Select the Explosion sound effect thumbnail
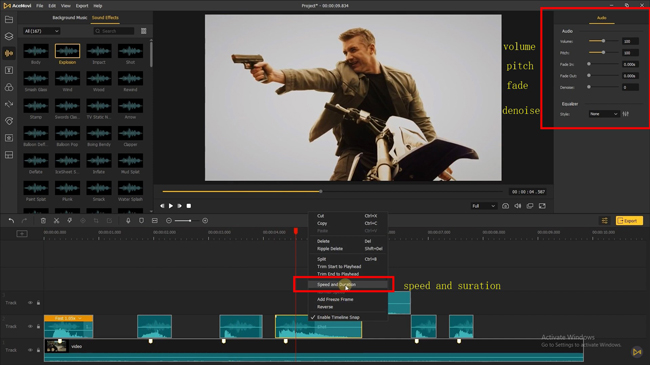 point(67,51)
